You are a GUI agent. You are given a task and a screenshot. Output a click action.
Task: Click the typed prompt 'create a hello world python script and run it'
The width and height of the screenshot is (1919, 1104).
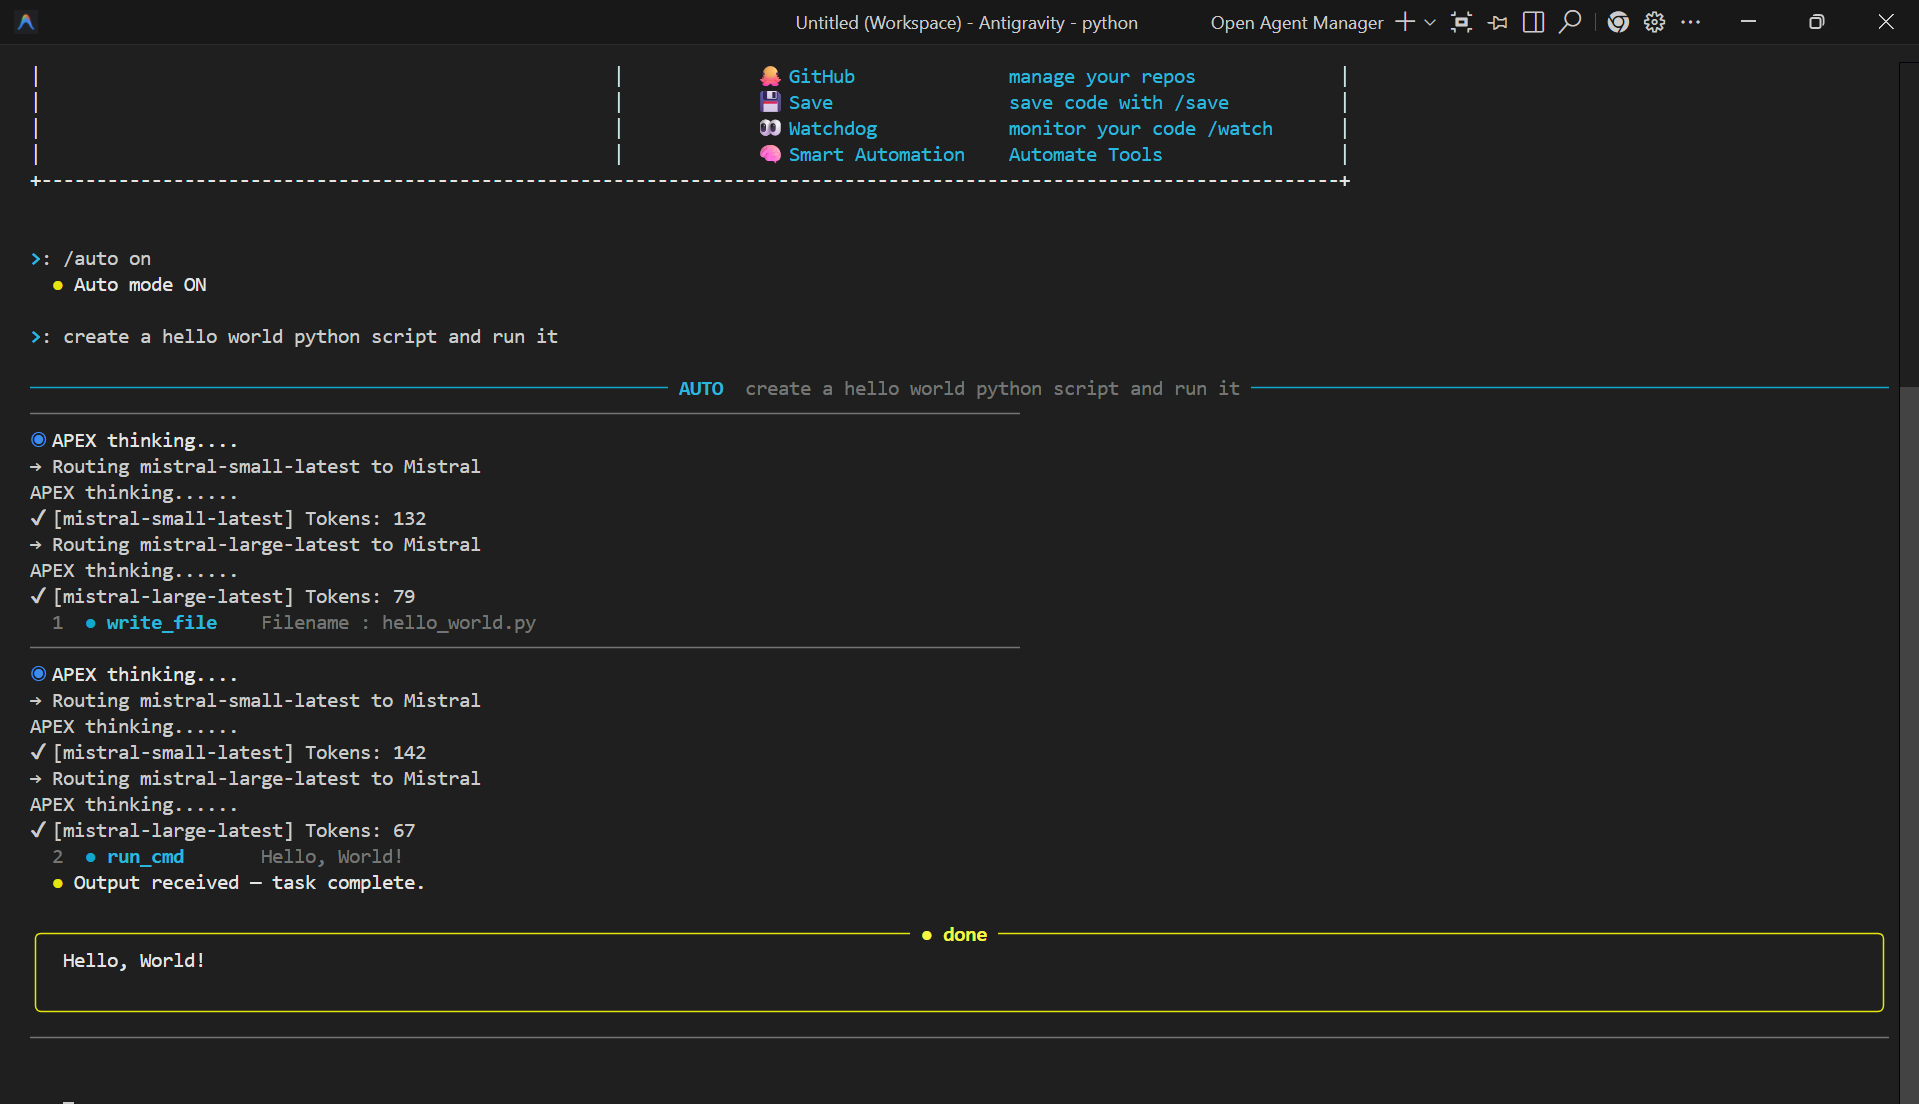point(310,336)
